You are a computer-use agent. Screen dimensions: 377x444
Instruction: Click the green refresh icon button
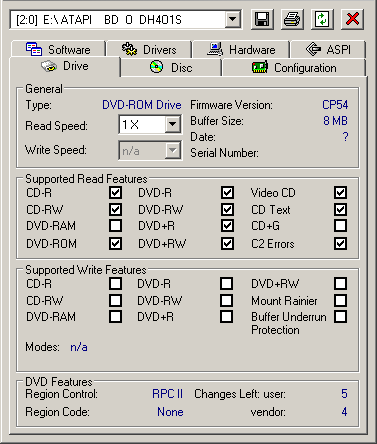(x=322, y=19)
